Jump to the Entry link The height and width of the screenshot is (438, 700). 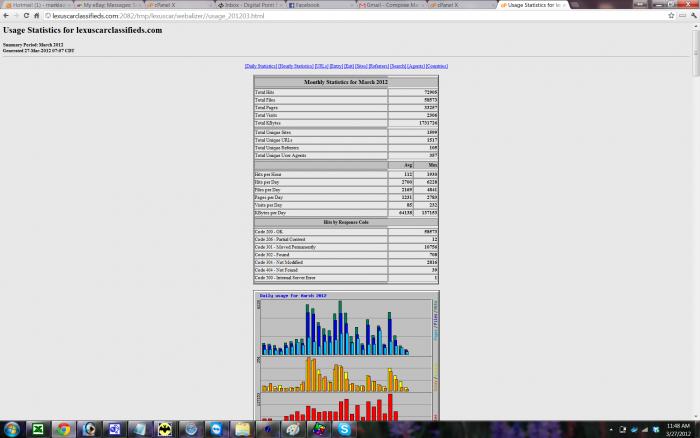click(336, 66)
